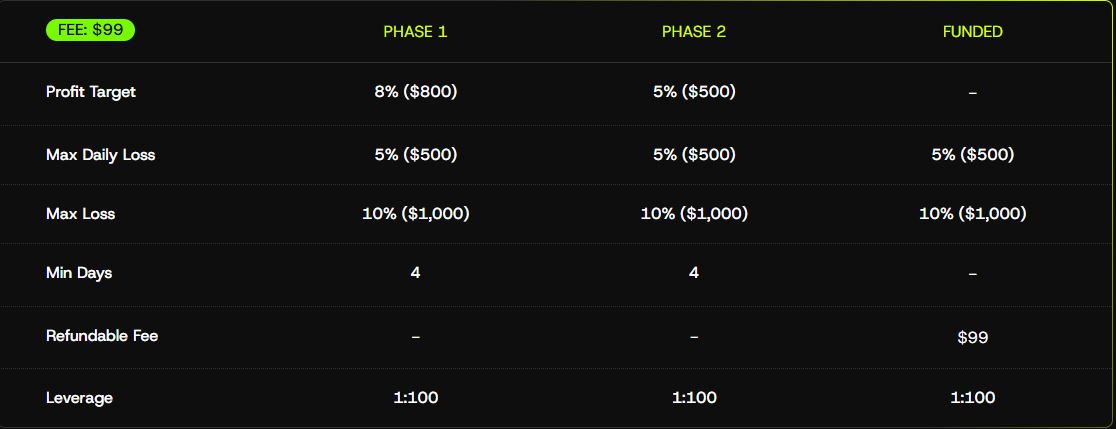Click the Refundable Fee row label
The image size is (1116, 429).
(102, 336)
